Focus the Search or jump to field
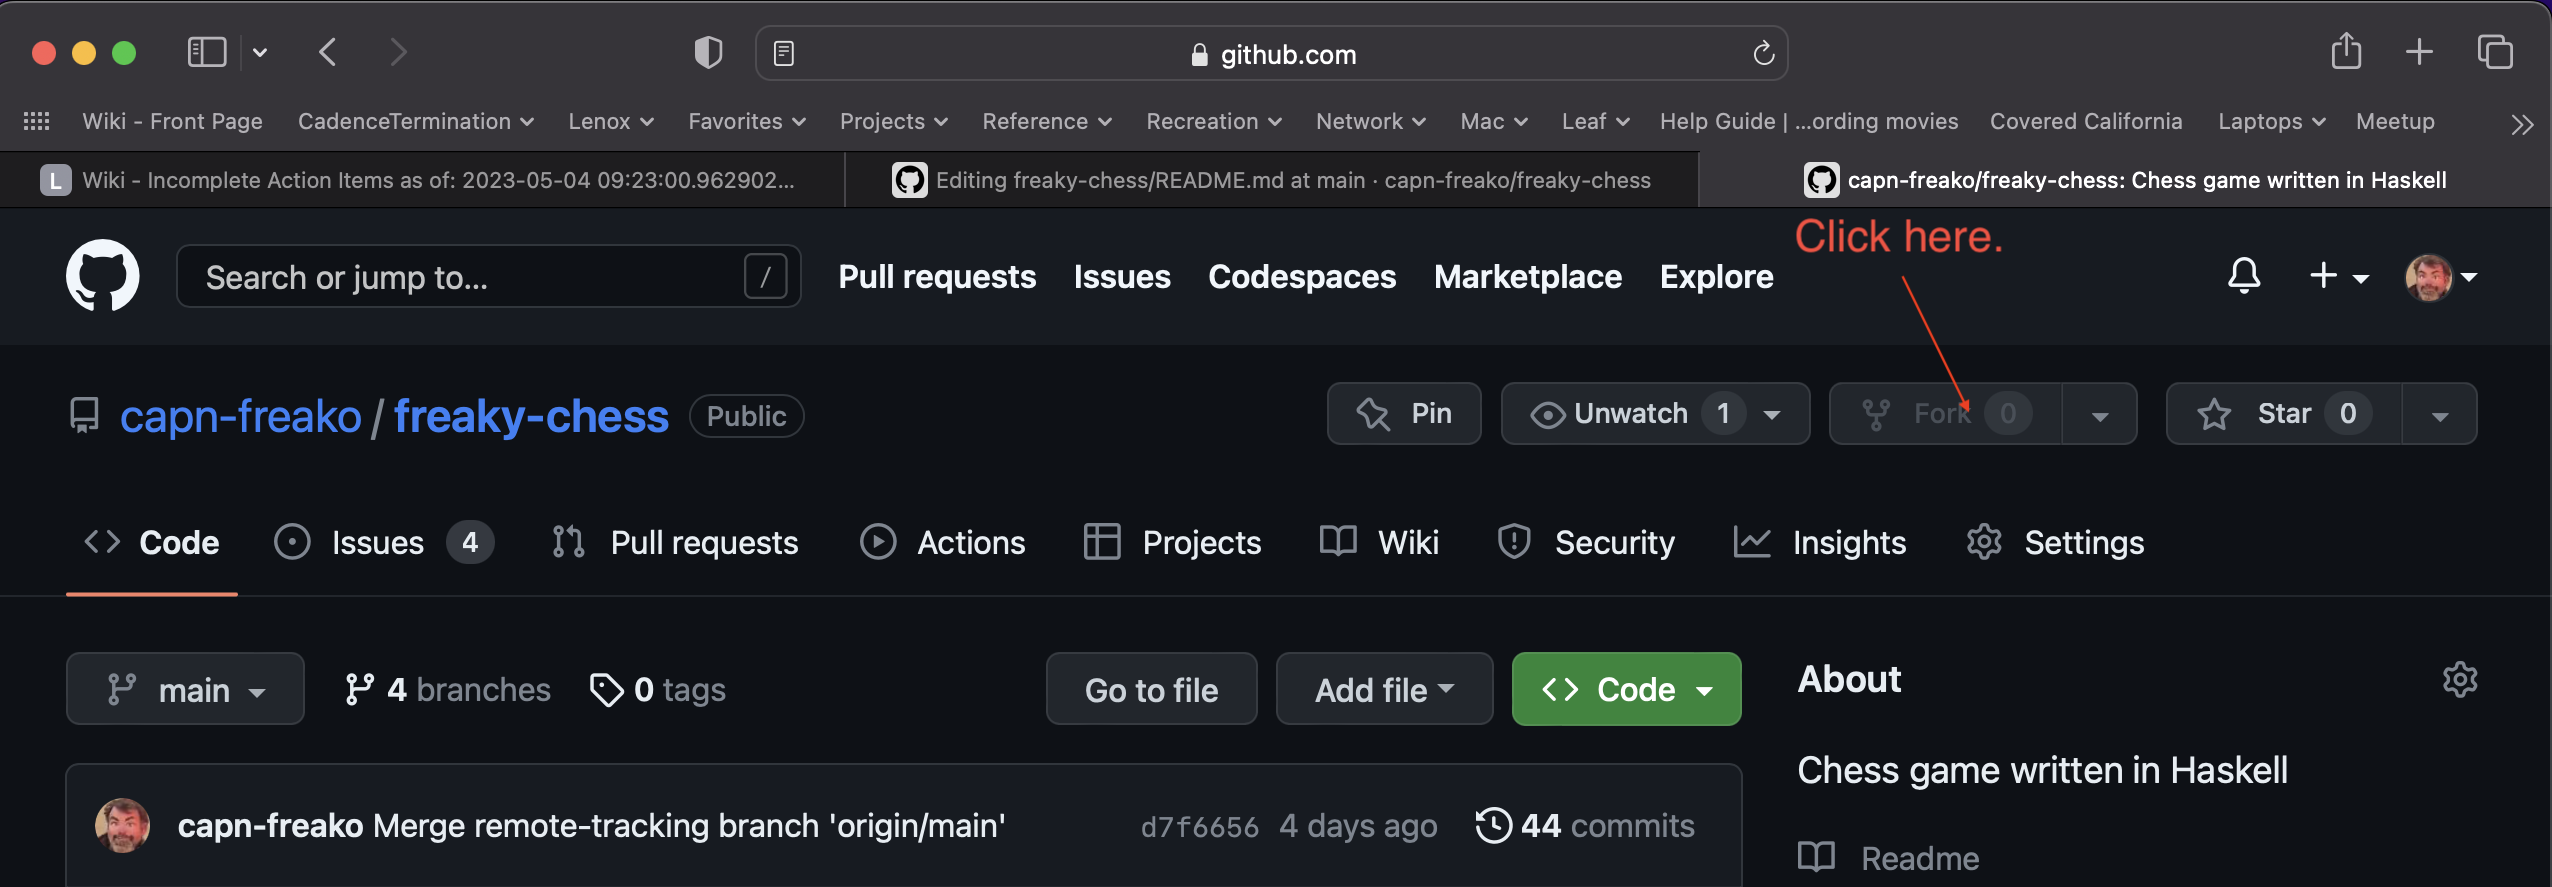Image resolution: width=2552 pixels, height=887 pixels. (488, 276)
